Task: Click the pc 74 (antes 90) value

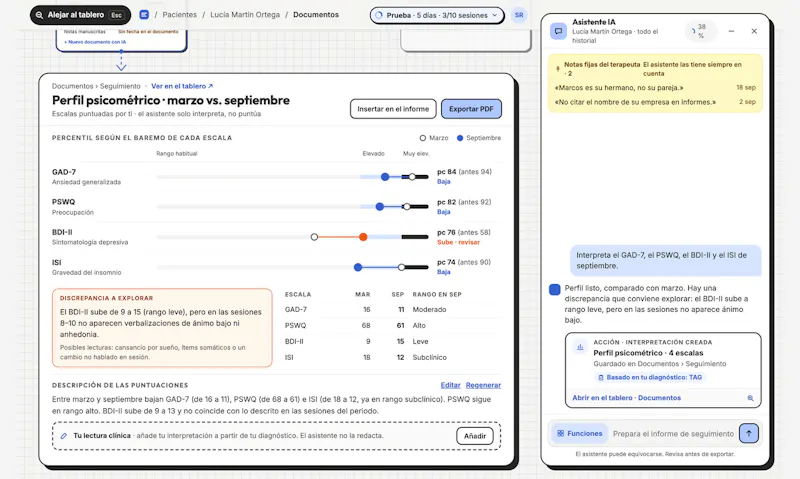Action: pos(464,262)
